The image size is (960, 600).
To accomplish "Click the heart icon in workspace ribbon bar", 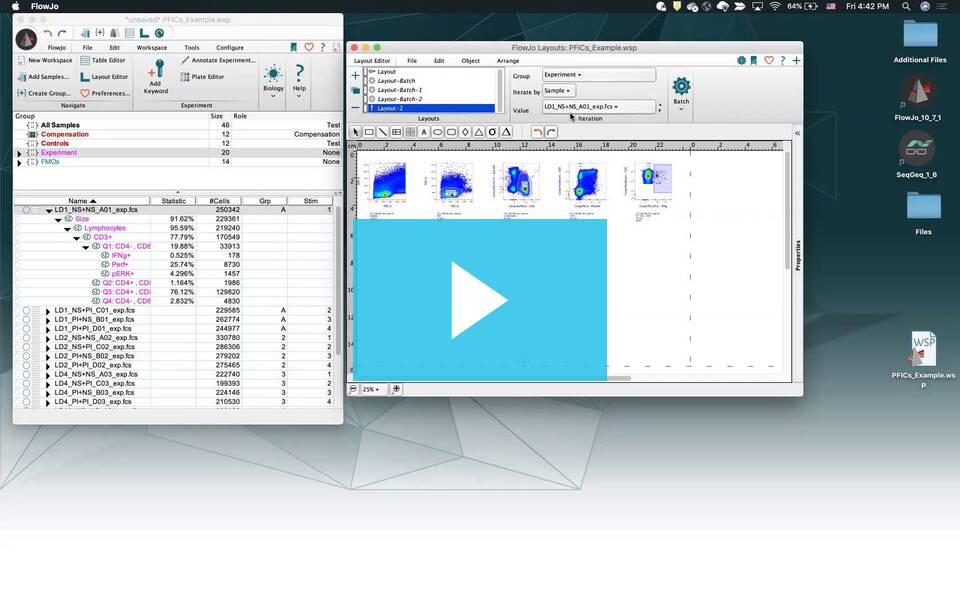I will tap(309, 47).
